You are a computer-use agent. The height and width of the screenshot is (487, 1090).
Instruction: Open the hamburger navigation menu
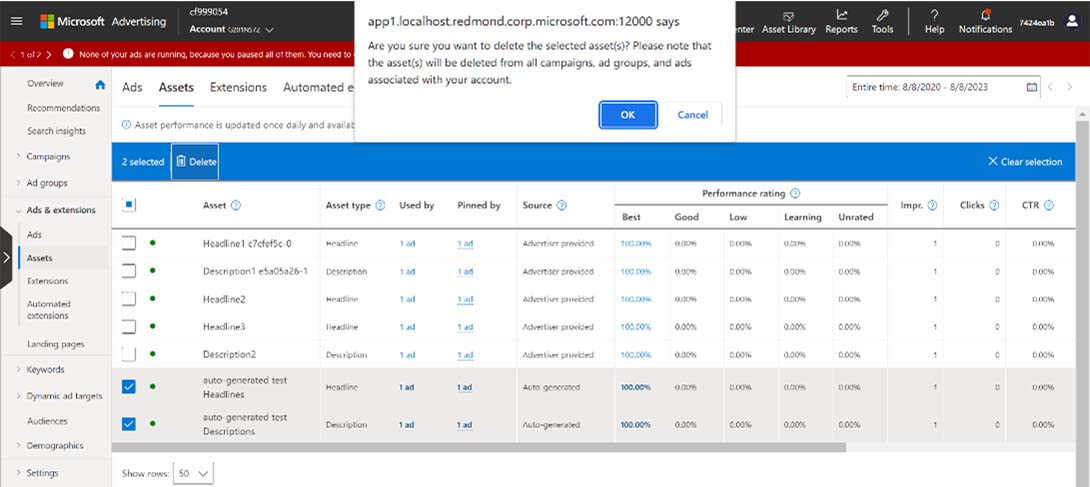coord(17,22)
